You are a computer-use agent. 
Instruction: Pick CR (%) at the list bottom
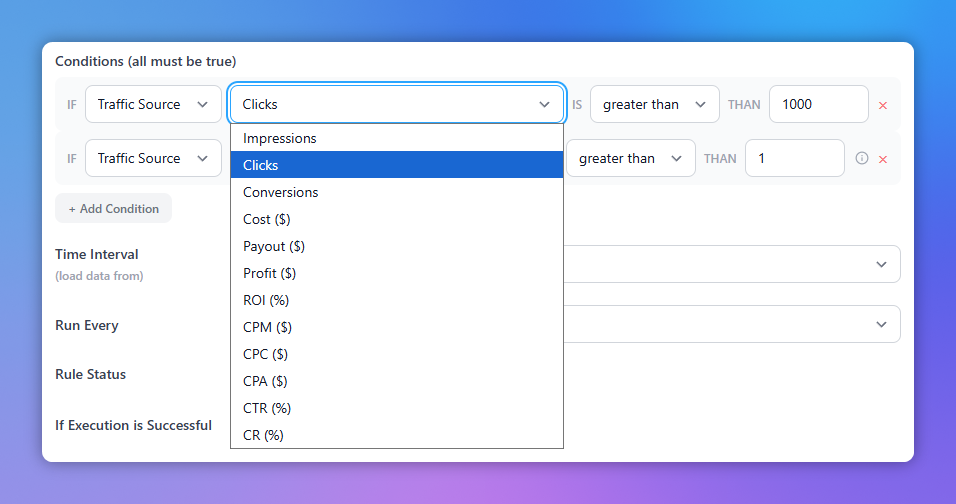[397, 435]
